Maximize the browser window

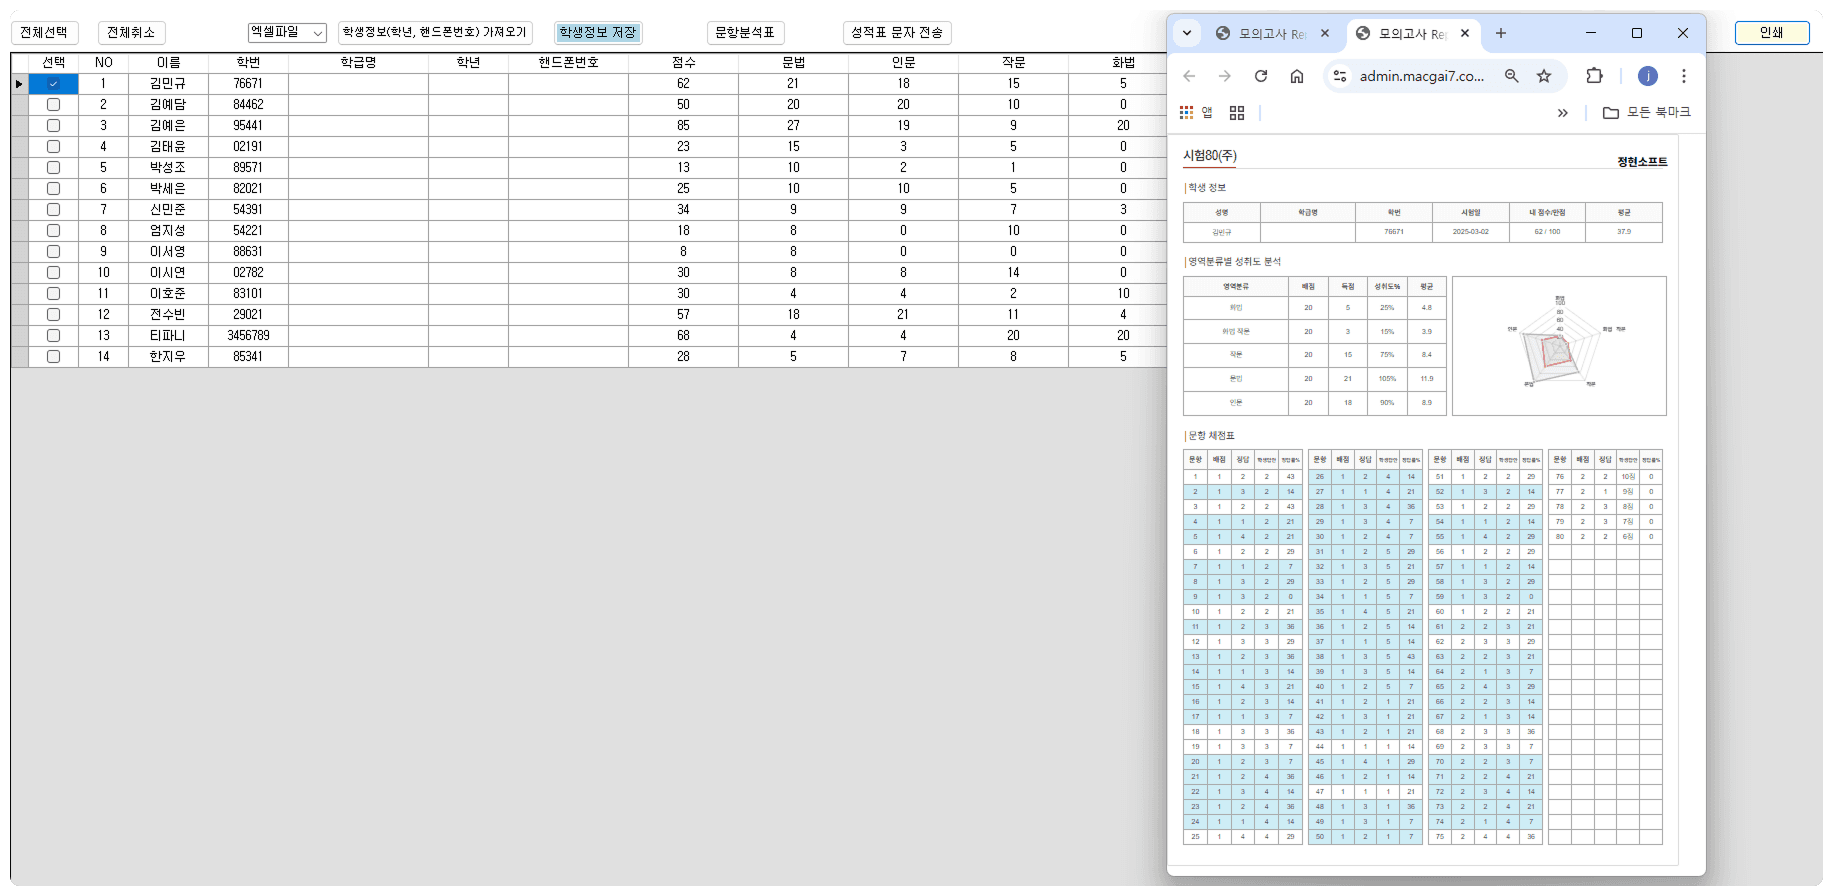1637,33
